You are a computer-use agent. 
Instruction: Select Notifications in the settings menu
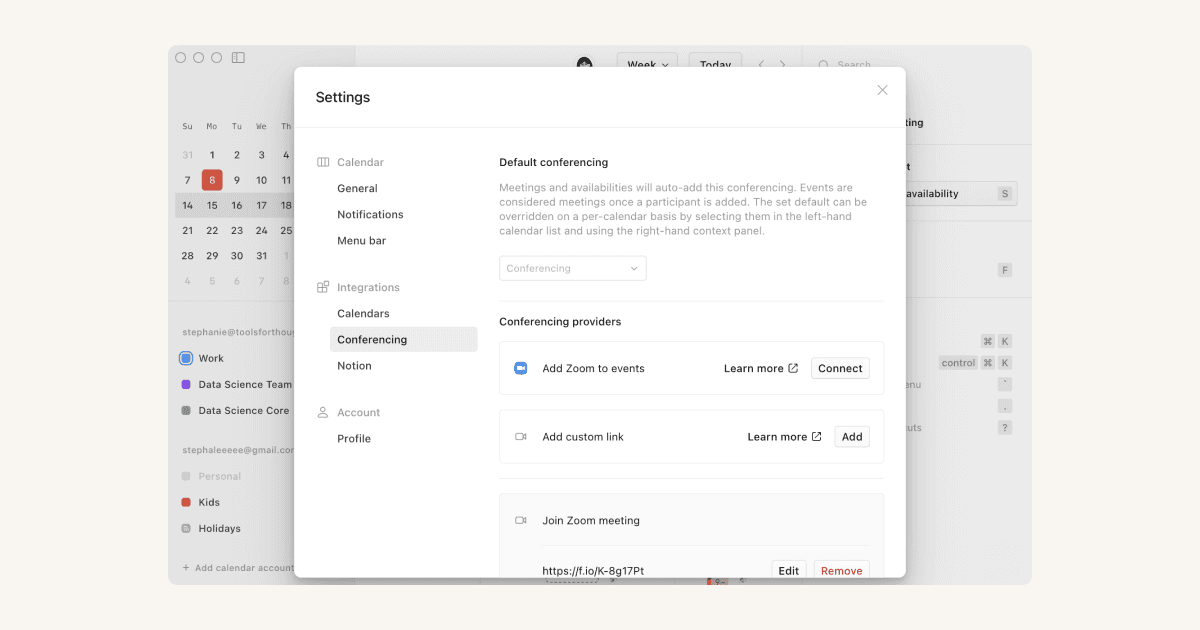click(370, 214)
